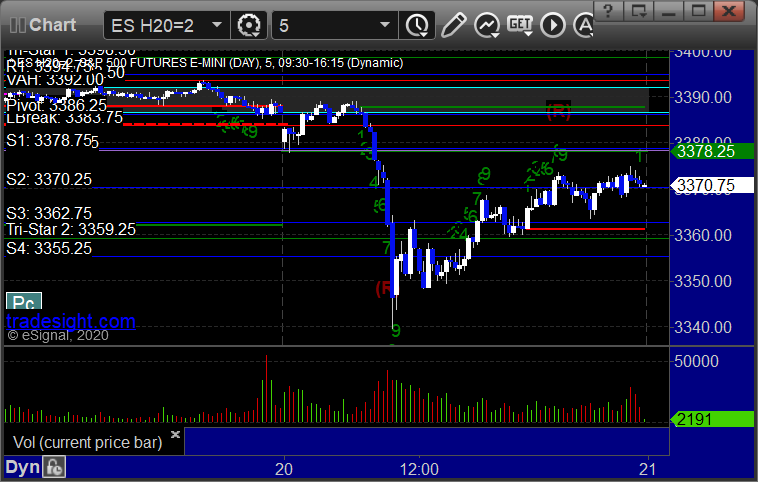Click the Pc button on chart
758x482 pixels.
coord(24,301)
